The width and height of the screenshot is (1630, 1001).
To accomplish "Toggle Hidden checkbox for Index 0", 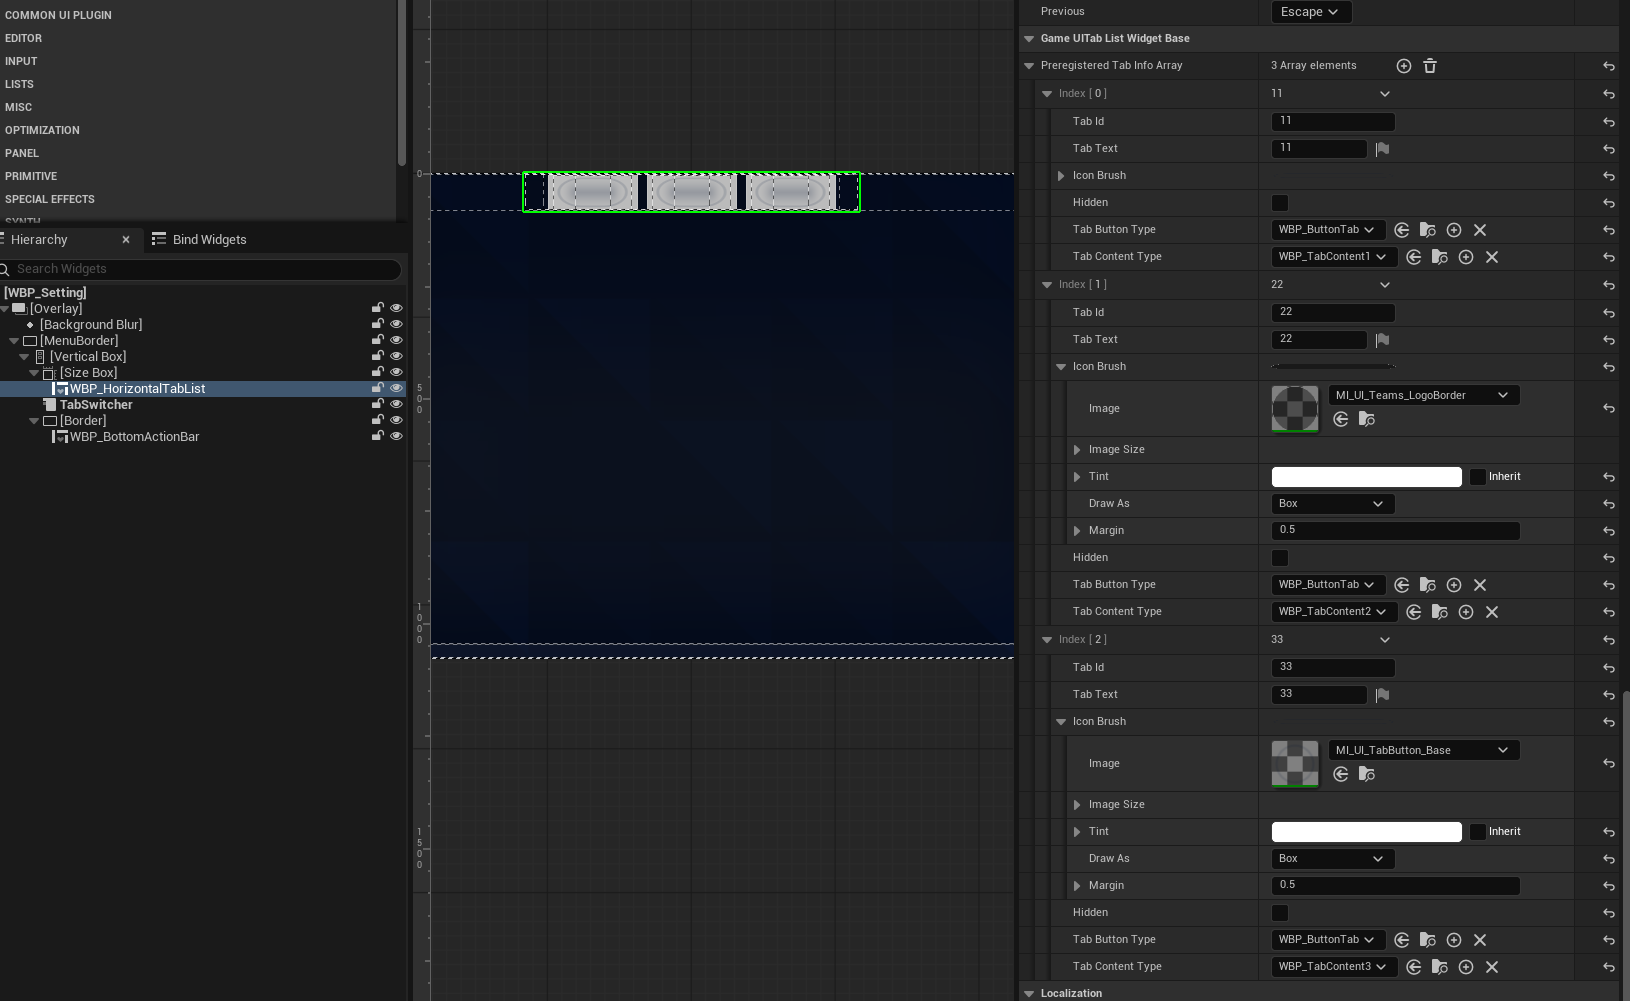I will [1280, 203].
